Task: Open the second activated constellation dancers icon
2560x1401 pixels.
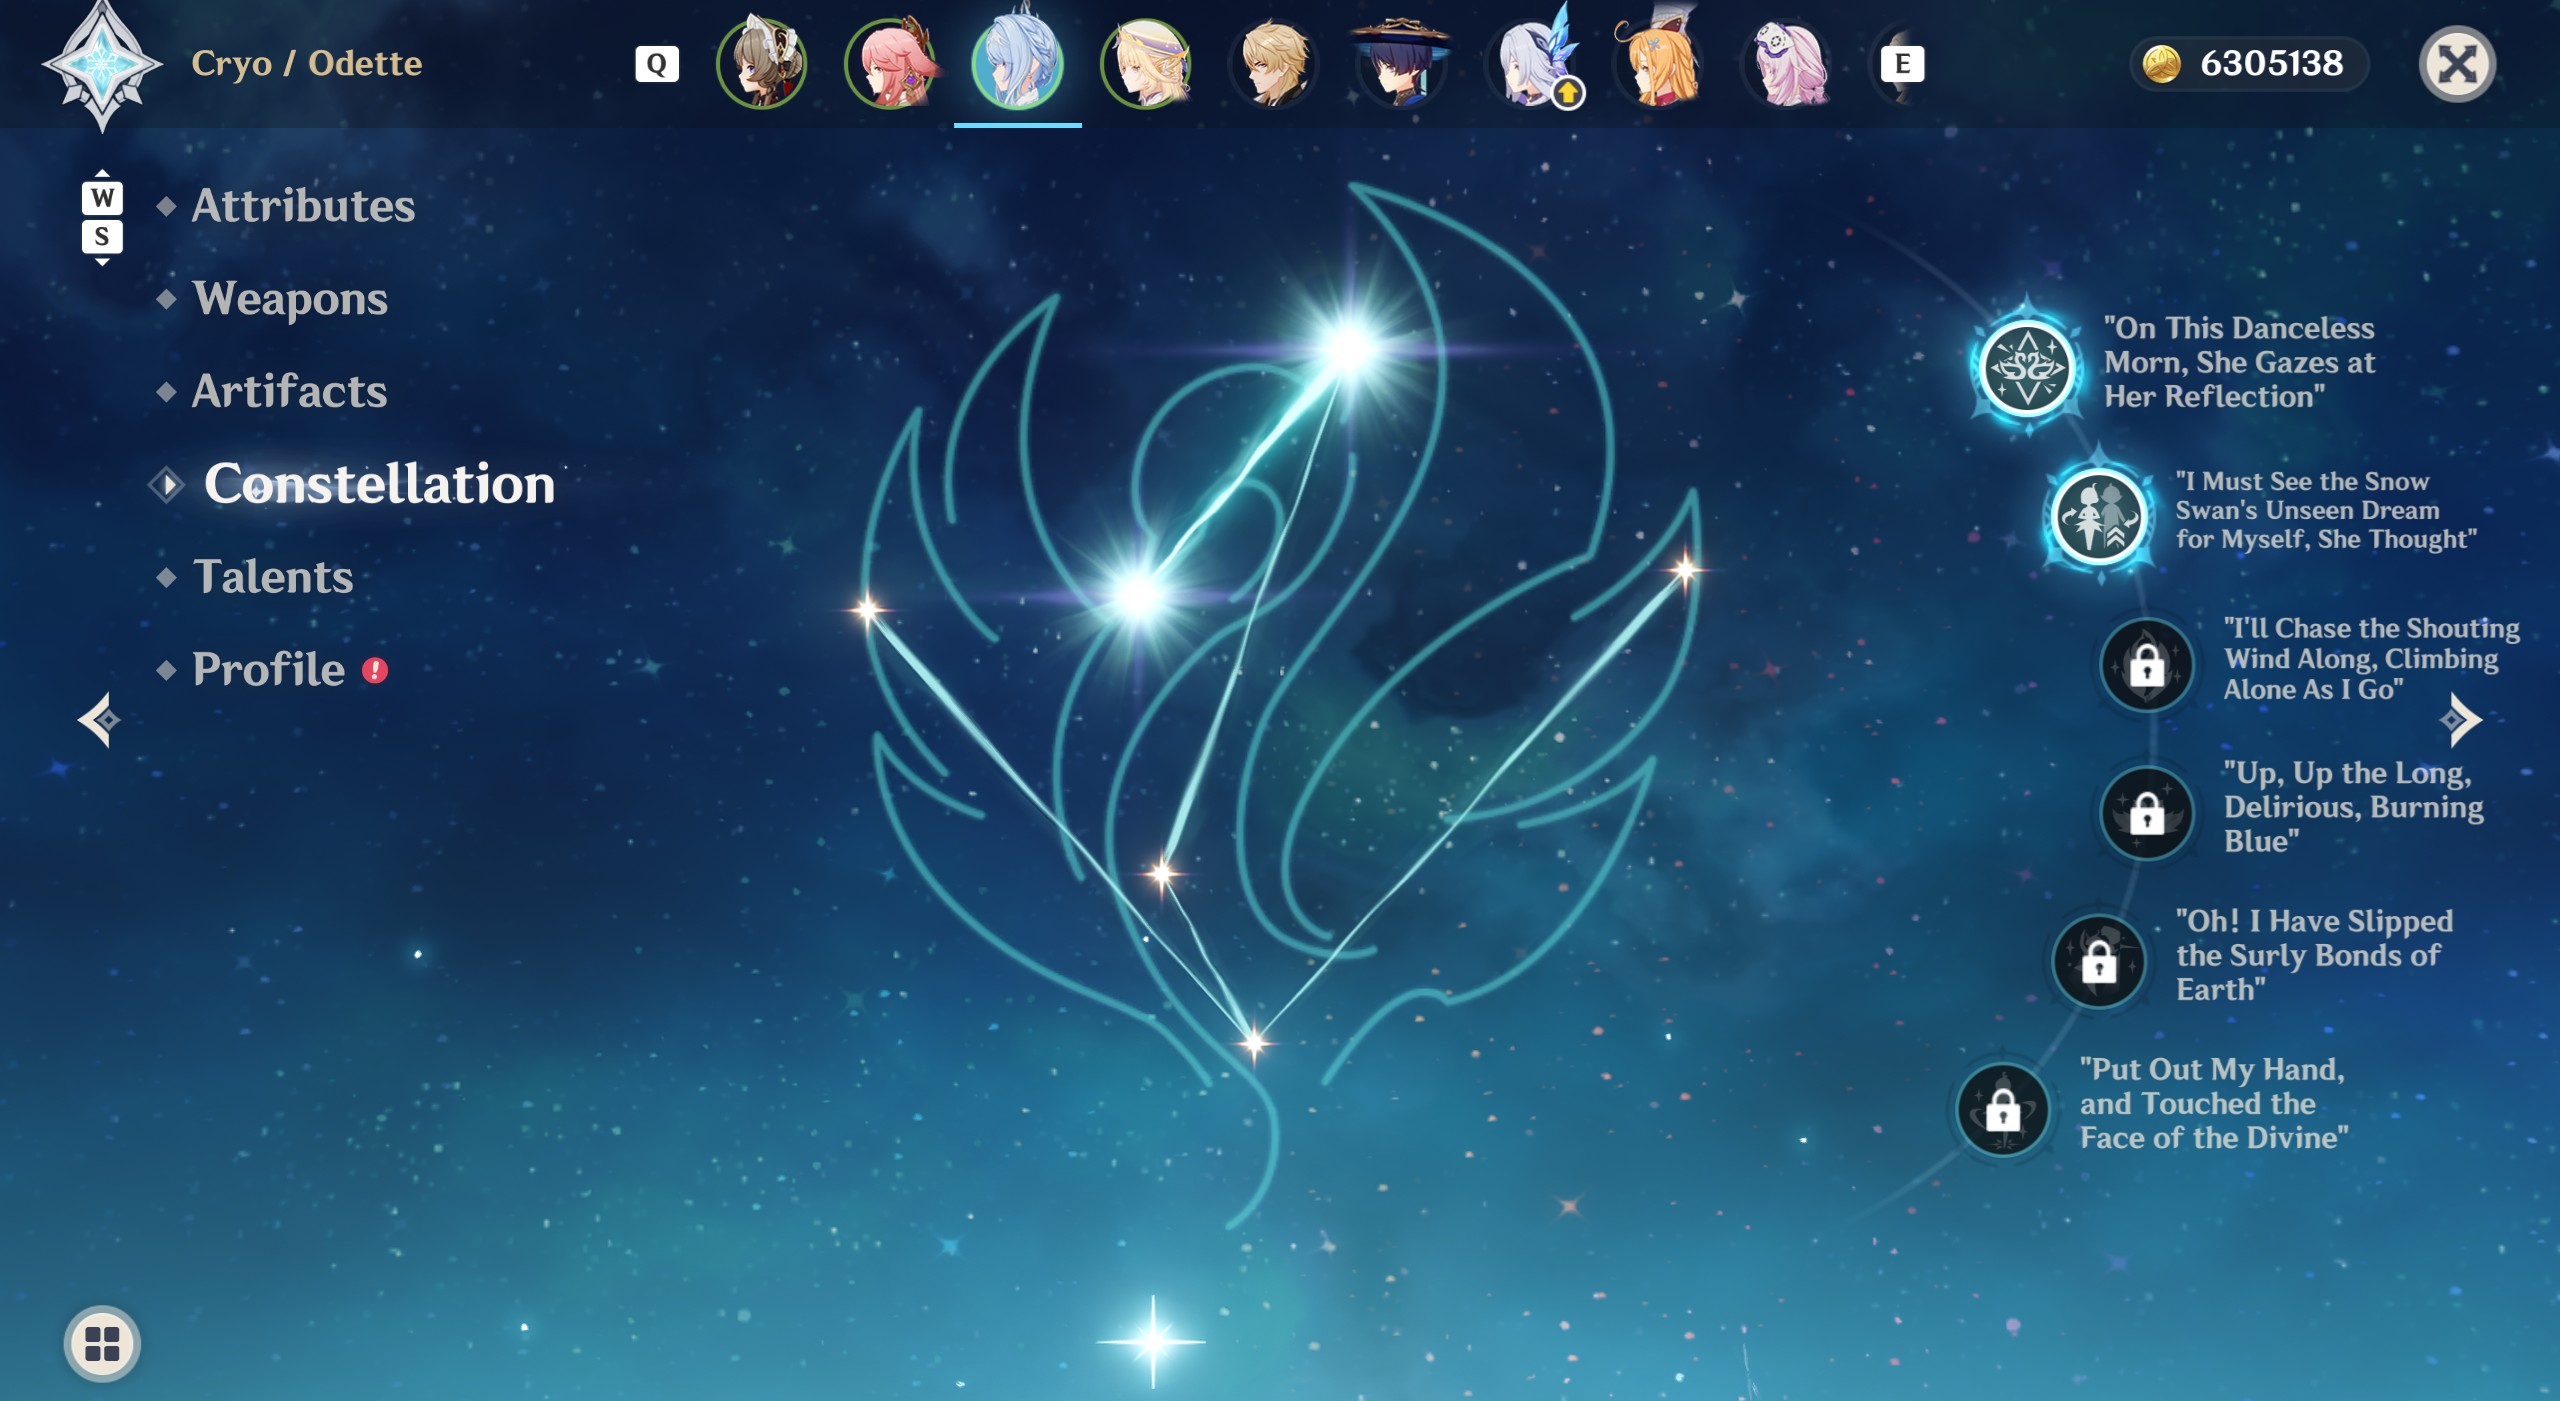Action: coord(2099,517)
